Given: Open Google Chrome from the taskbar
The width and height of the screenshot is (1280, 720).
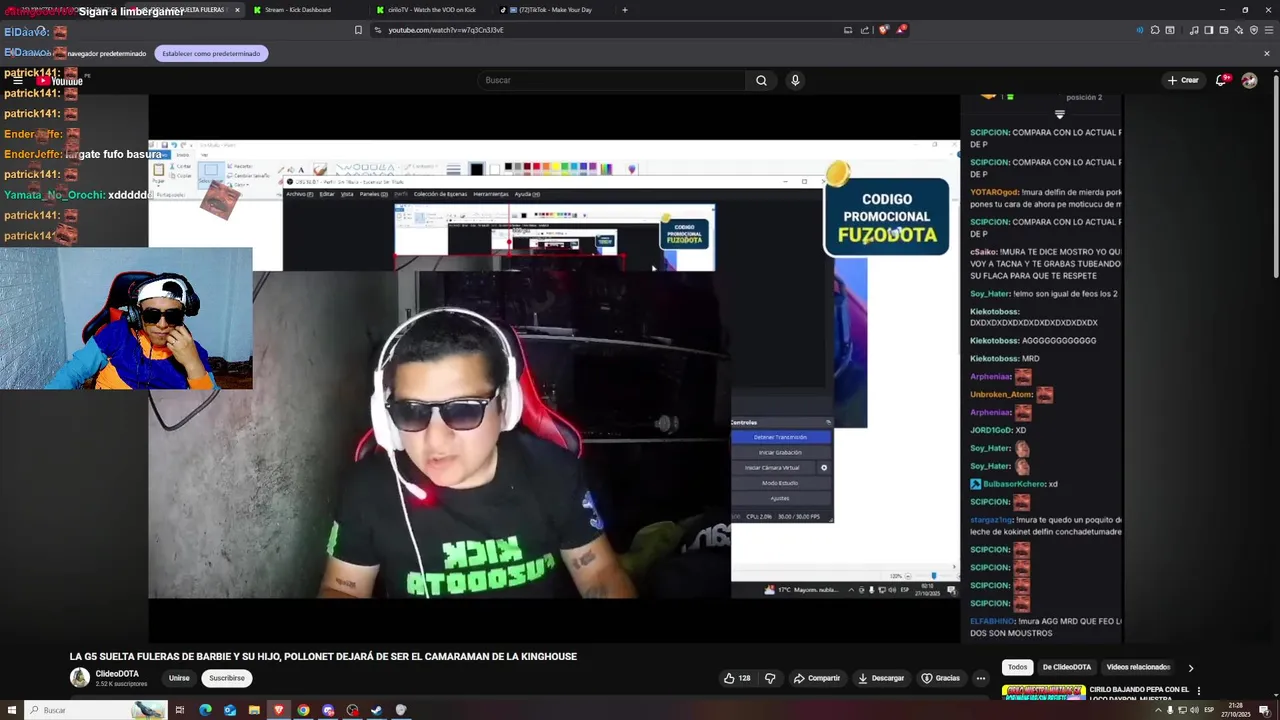Looking at the screenshot, I should pyautogui.click(x=303, y=710).
